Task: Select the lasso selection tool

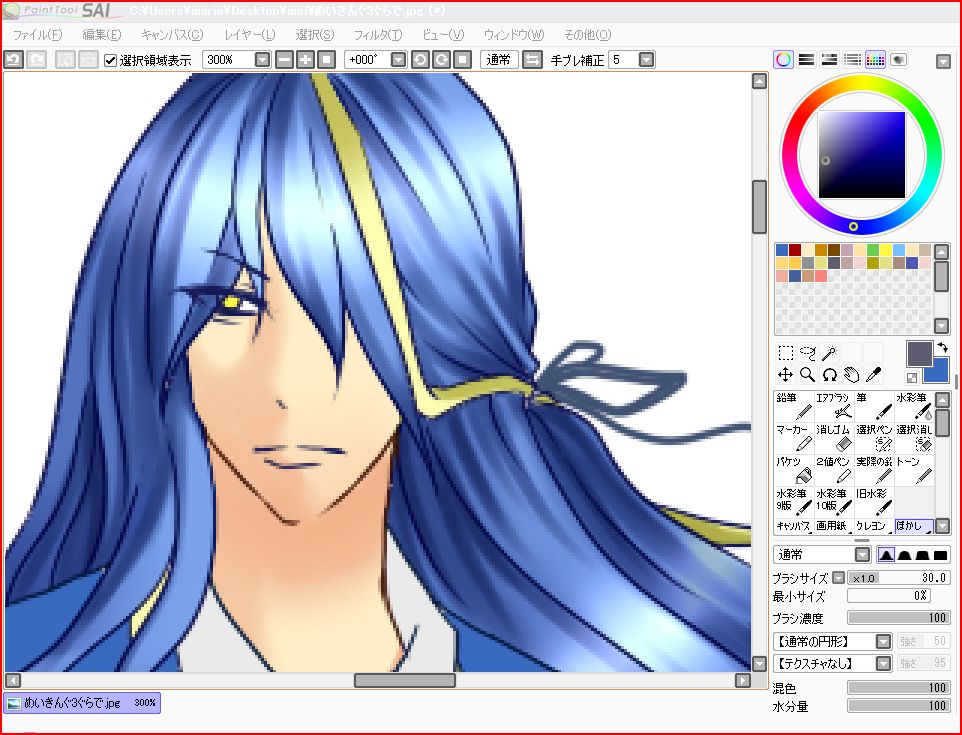Action: (808, 353)
